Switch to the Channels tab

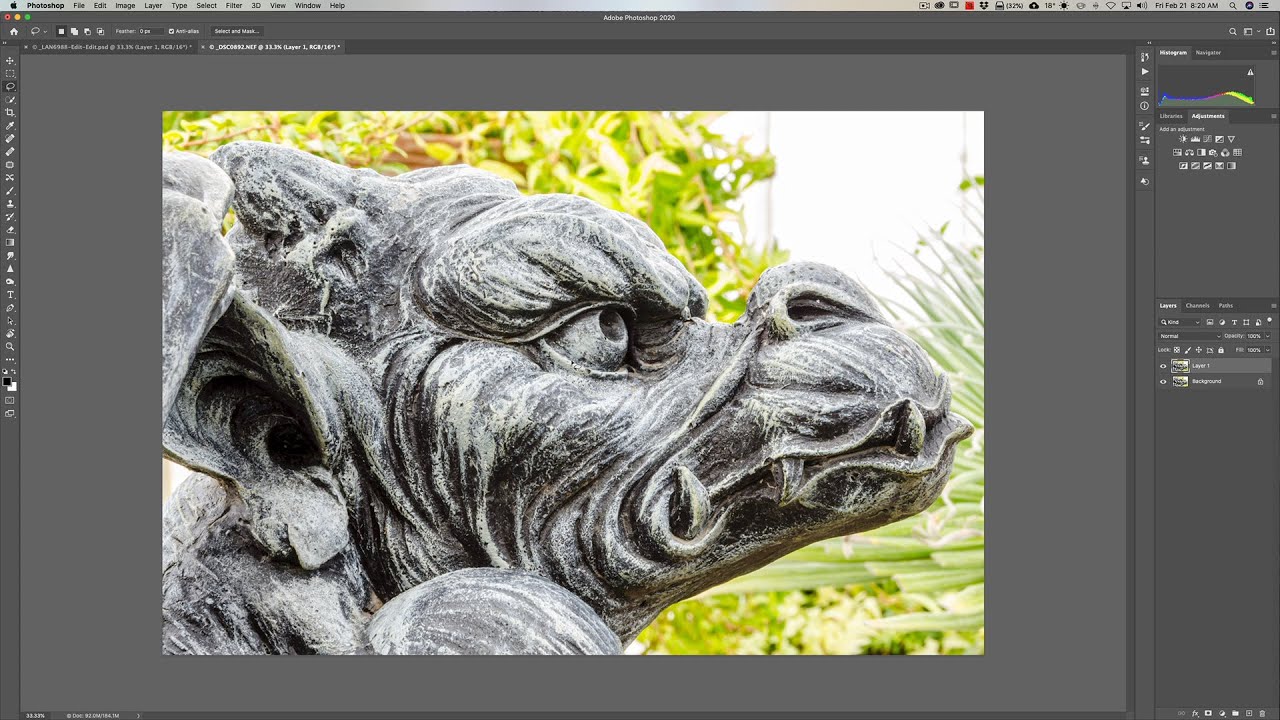[x=1197, y=306]
